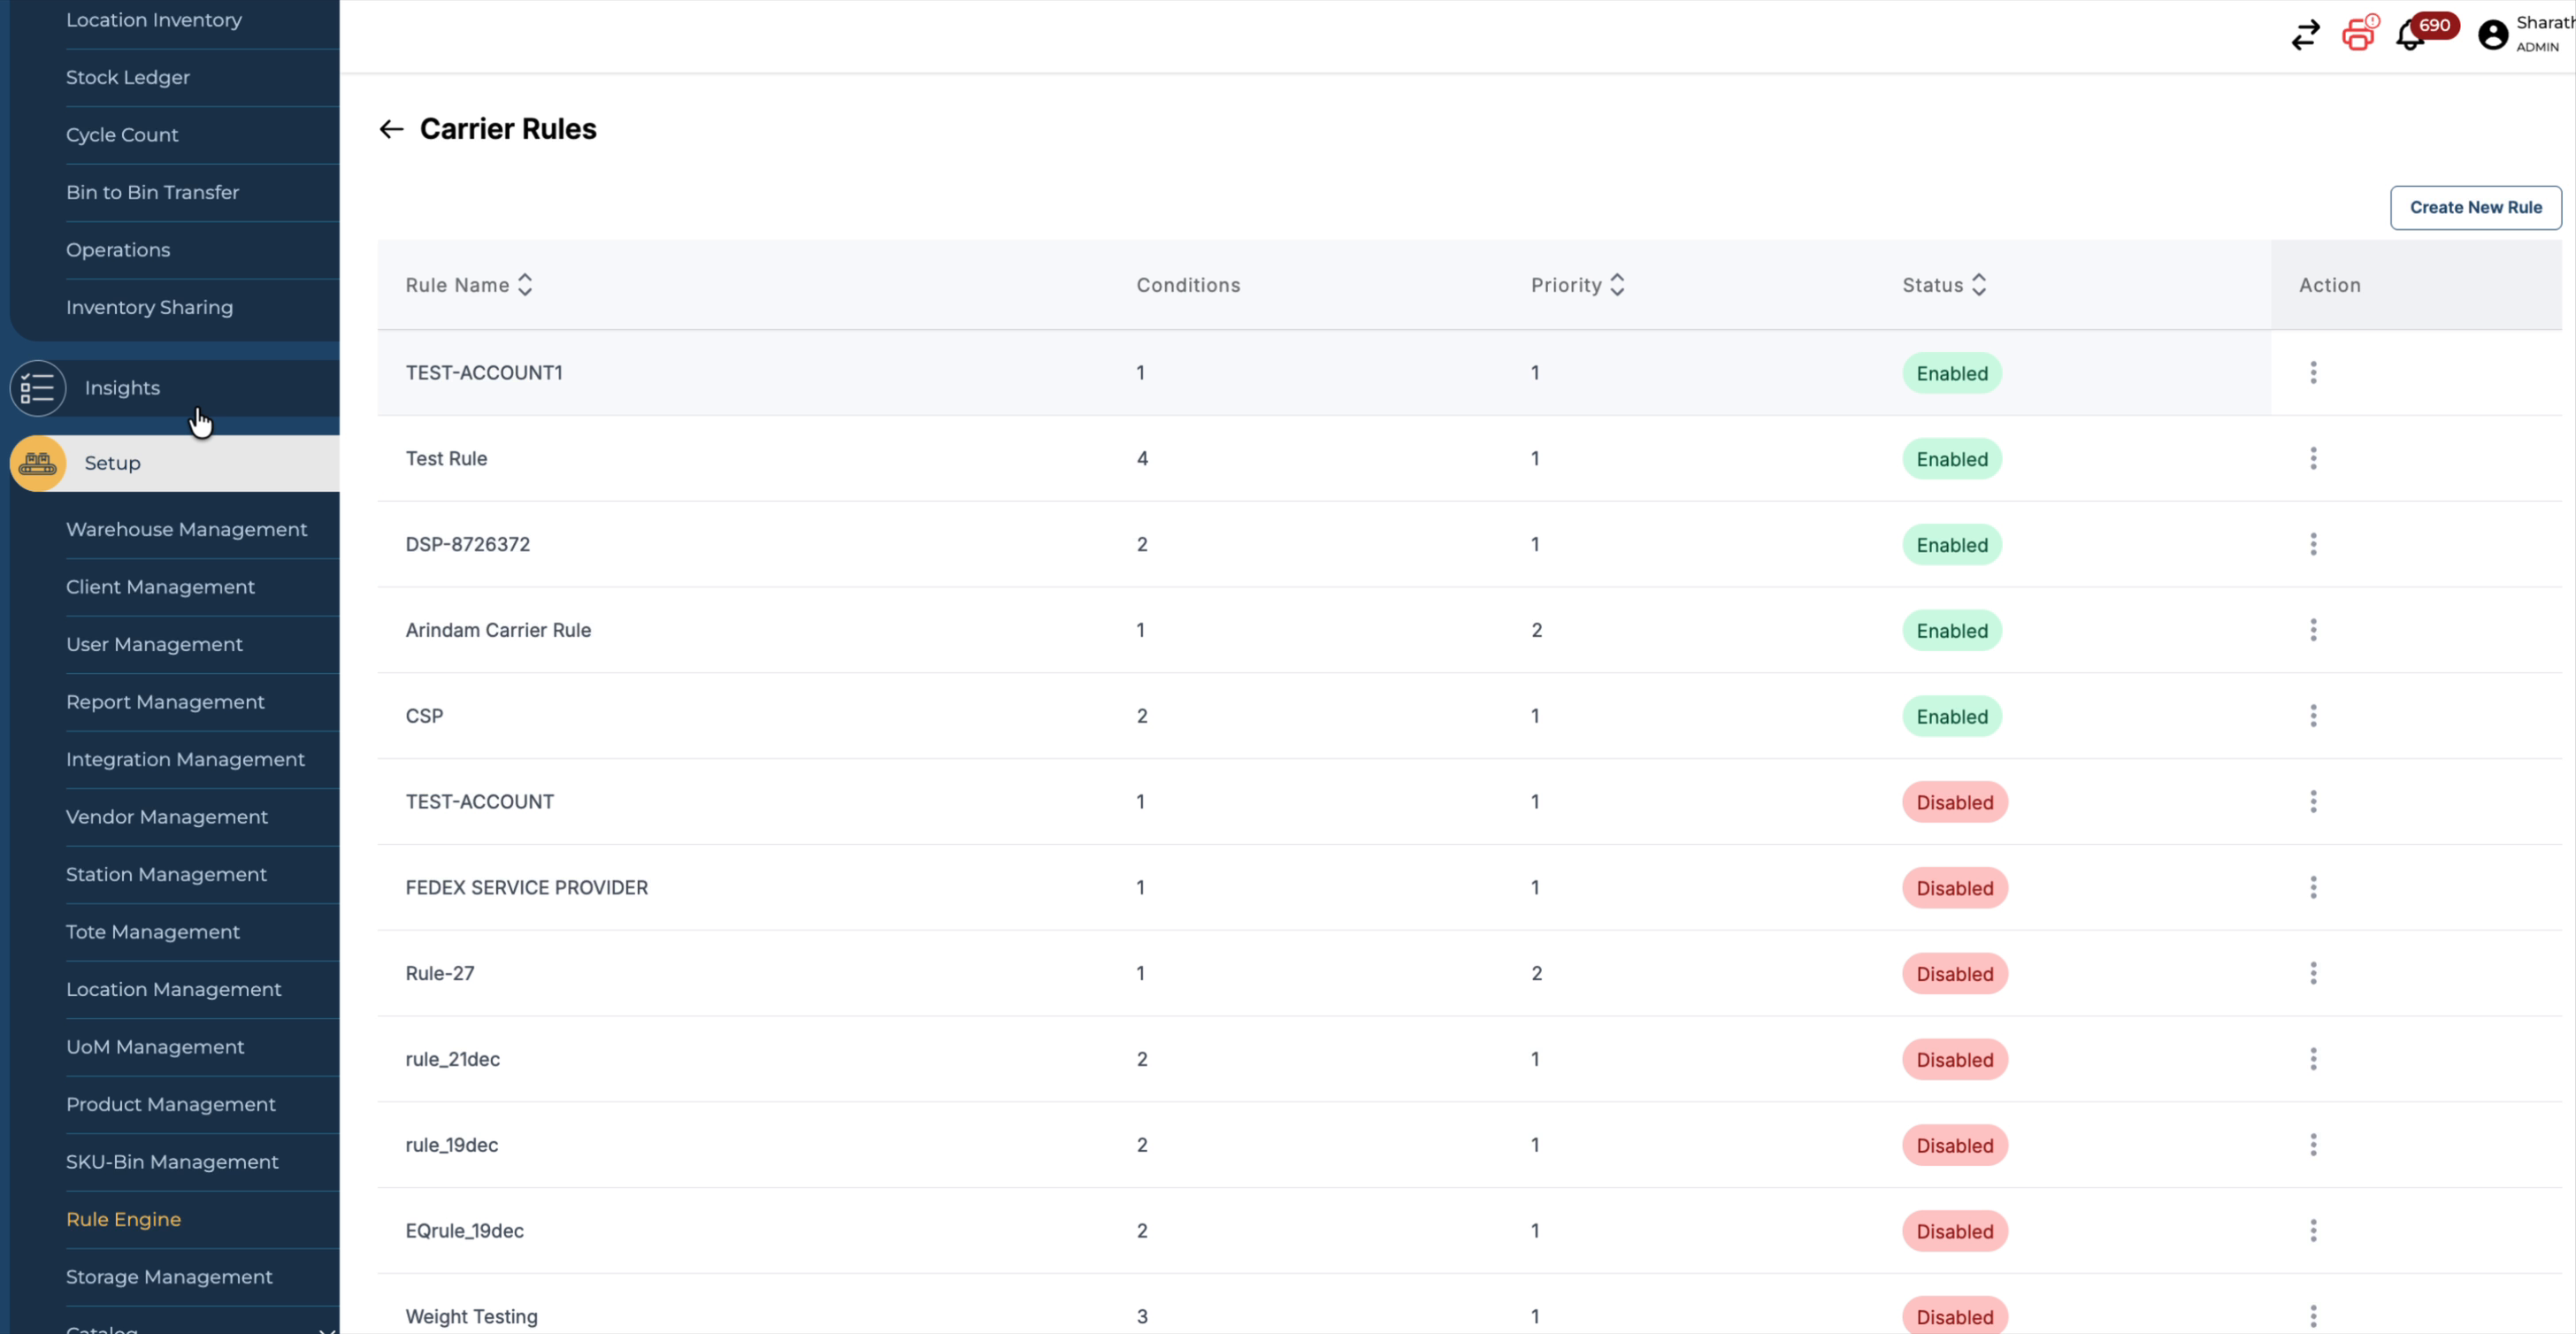Screen dimensions: 2576x1334
Task: Open the printer alerts icon
Action: coord(2359,33)
